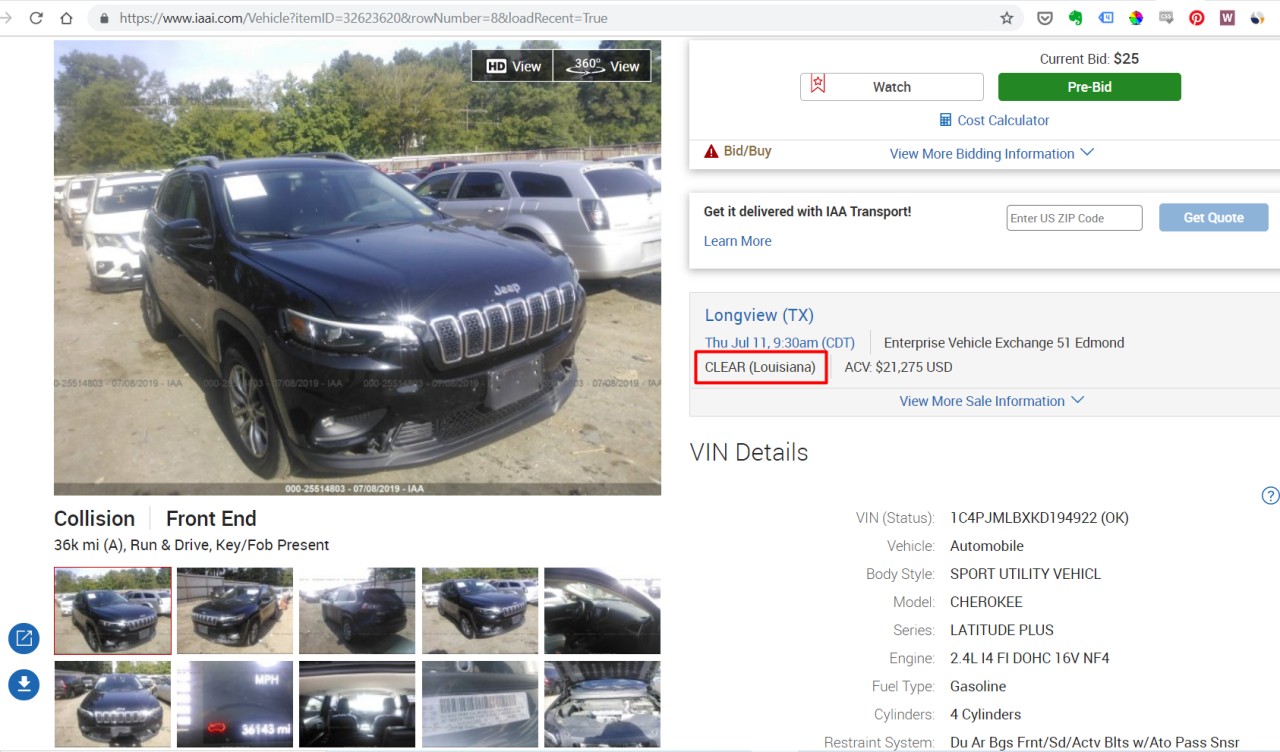This screenshot has width=1280, height=752.
Task: Click the round download images icon
Action: tap(24, 685)
